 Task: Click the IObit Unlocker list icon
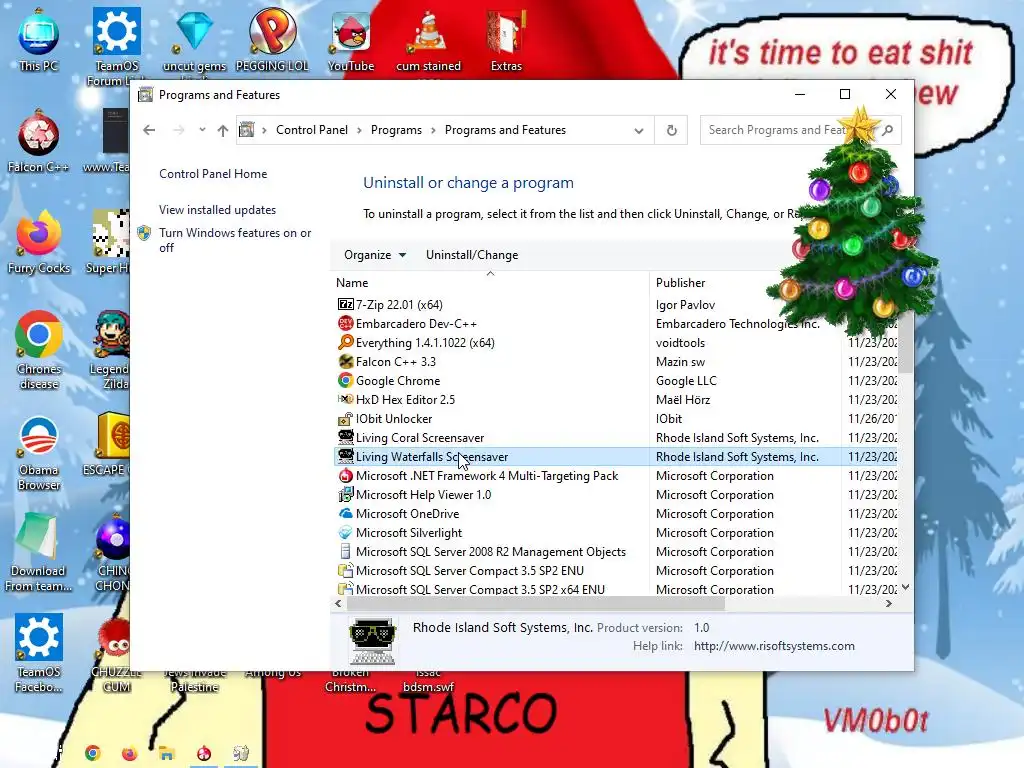(345, 419)
